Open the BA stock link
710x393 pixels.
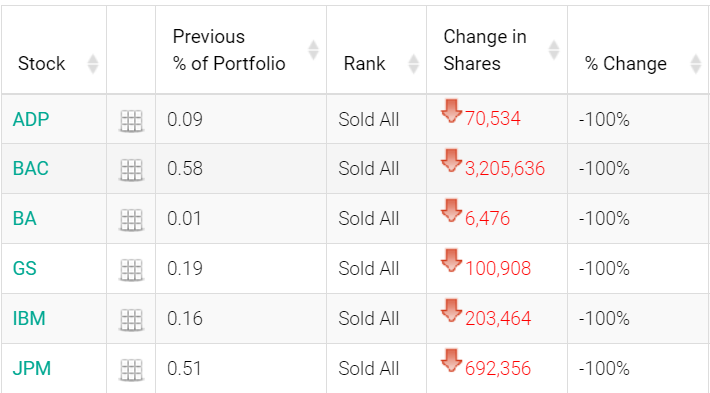click(24, 219)
